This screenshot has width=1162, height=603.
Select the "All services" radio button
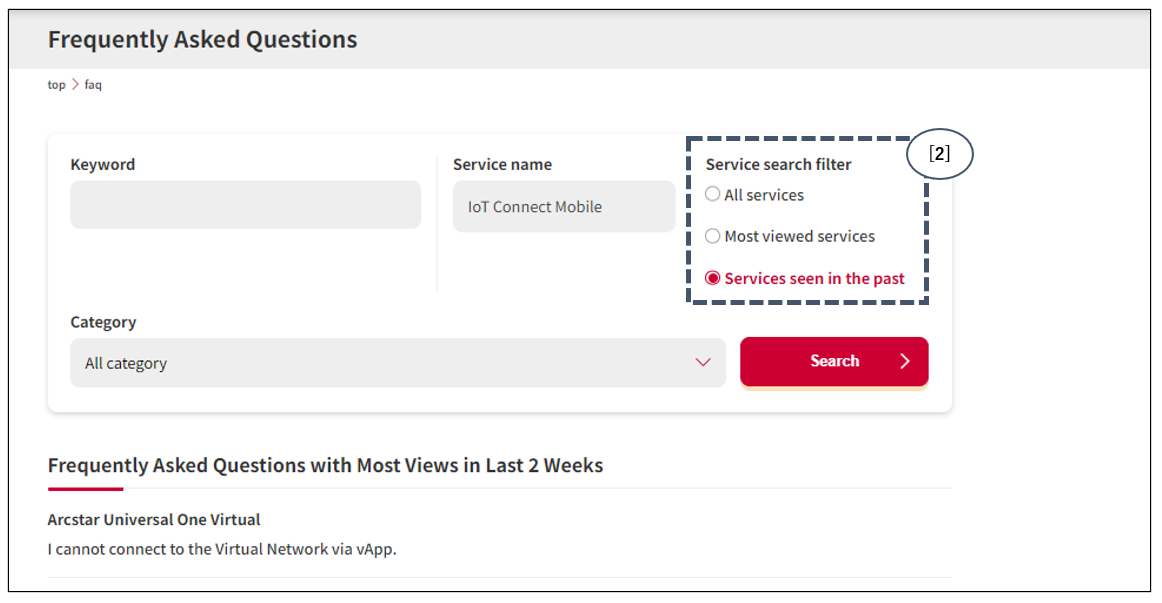713,195
